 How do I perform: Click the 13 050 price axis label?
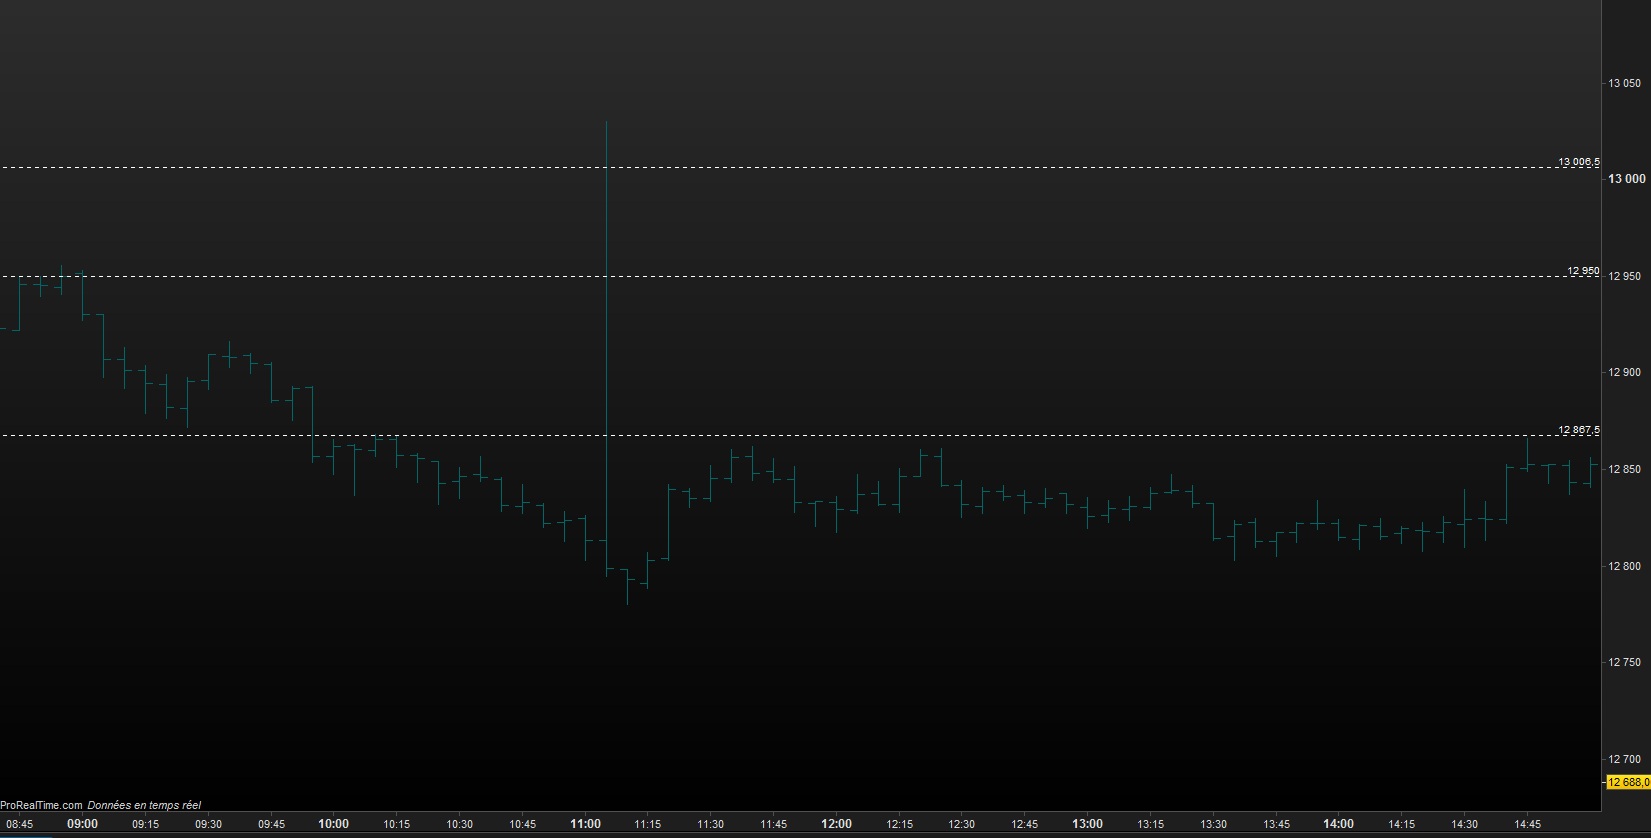[x=1624, y=83]
